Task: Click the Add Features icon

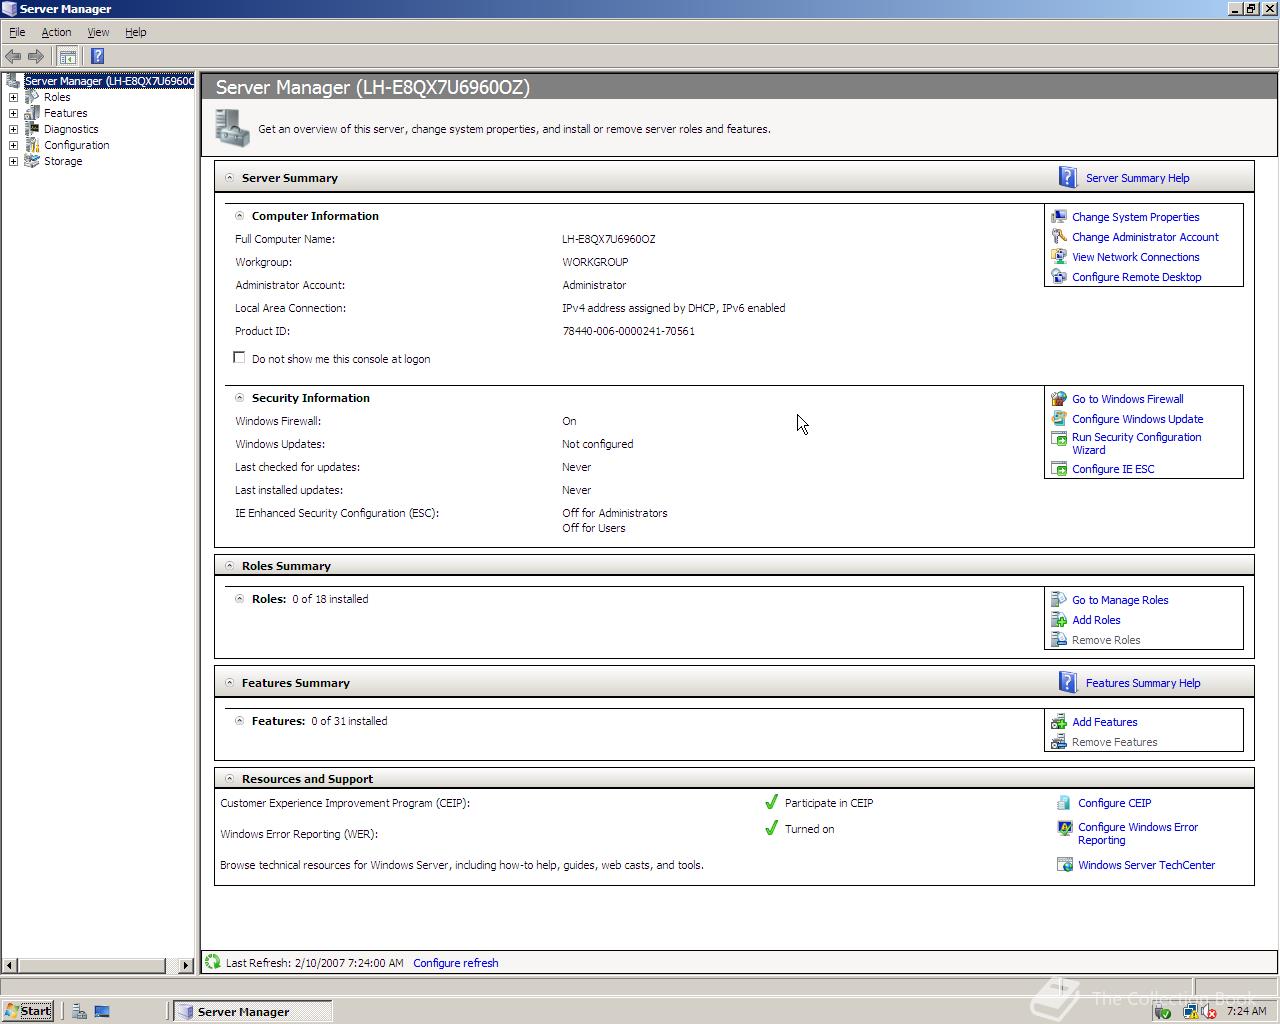Action: 1059,721
